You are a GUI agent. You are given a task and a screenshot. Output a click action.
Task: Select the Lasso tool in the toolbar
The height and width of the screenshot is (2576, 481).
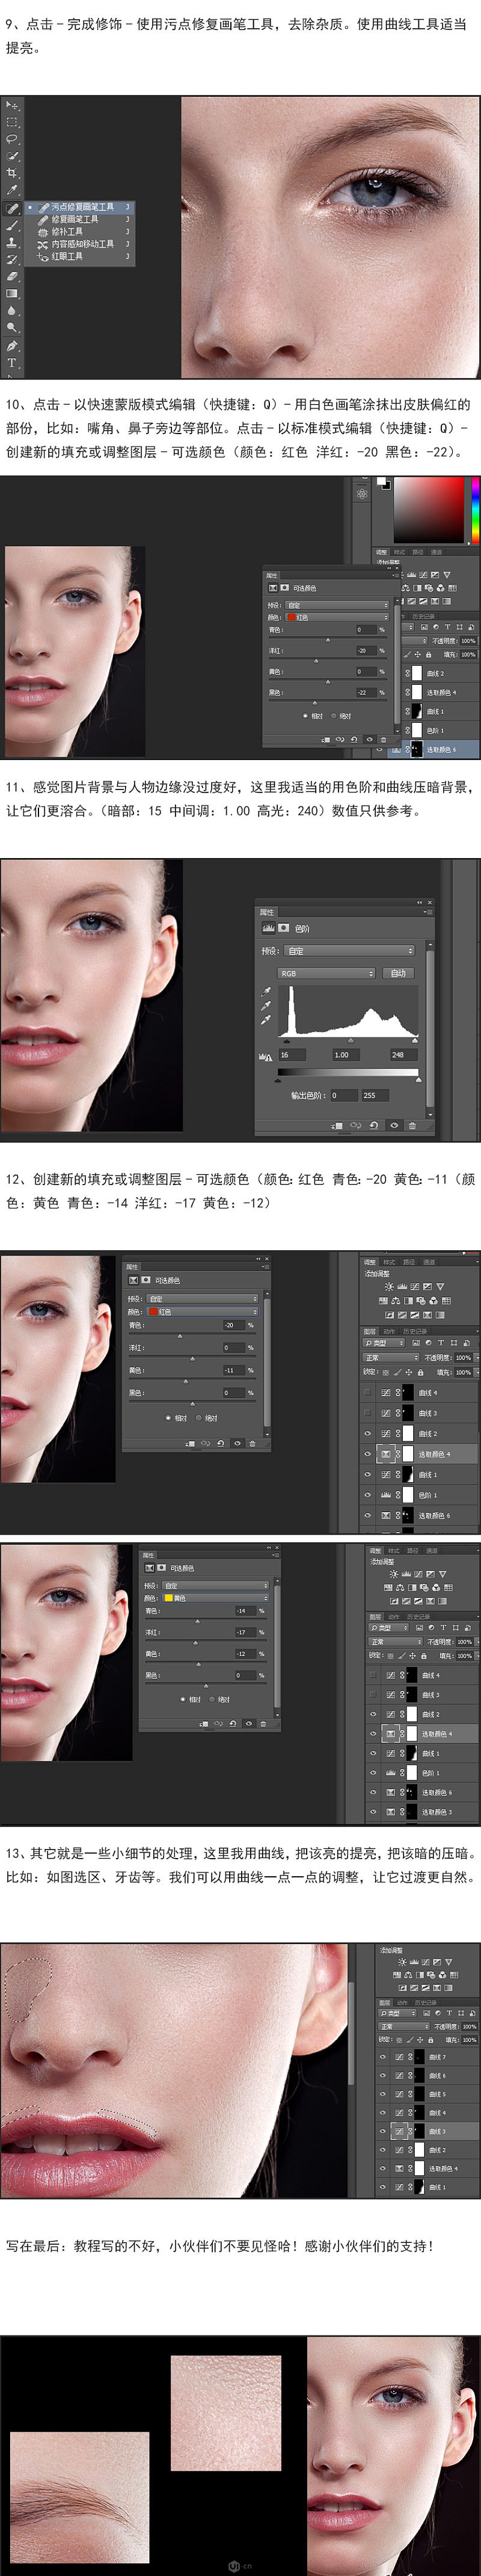coord(12,139)
